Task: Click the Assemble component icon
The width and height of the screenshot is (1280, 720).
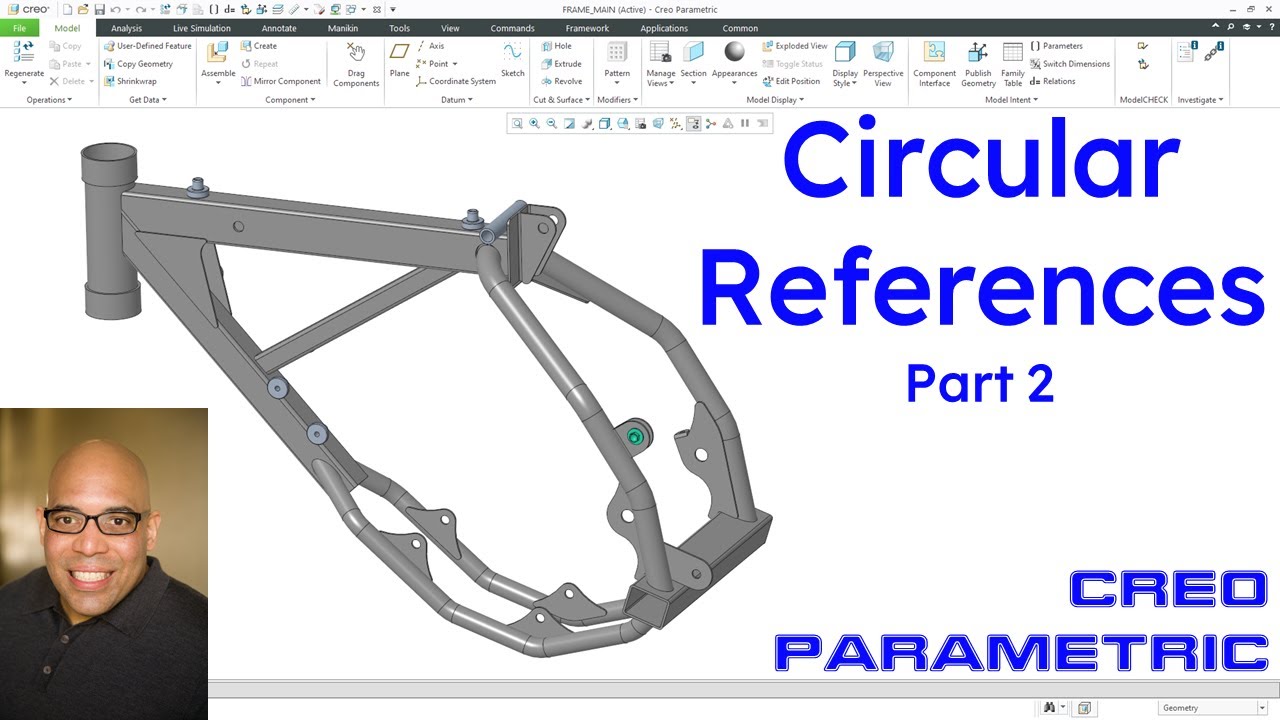Action: (x=217, y=52)
